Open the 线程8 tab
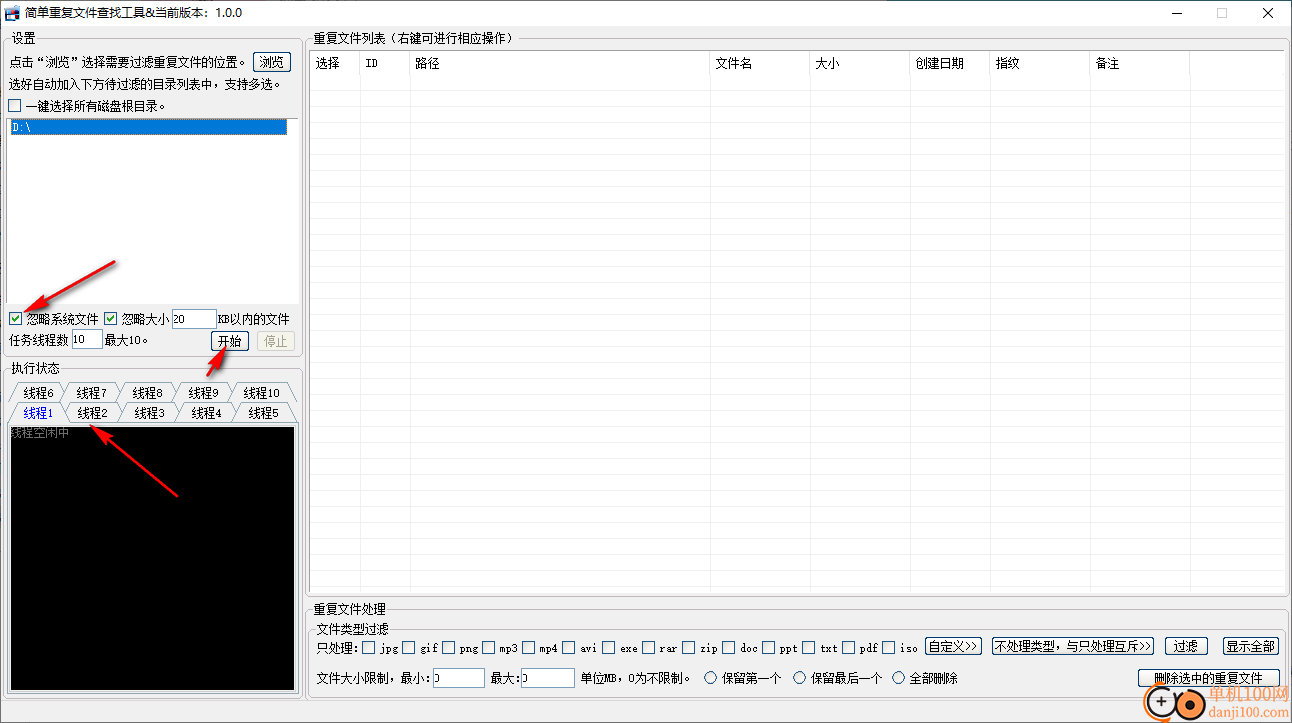1292x723 pixels. point(146,393)
